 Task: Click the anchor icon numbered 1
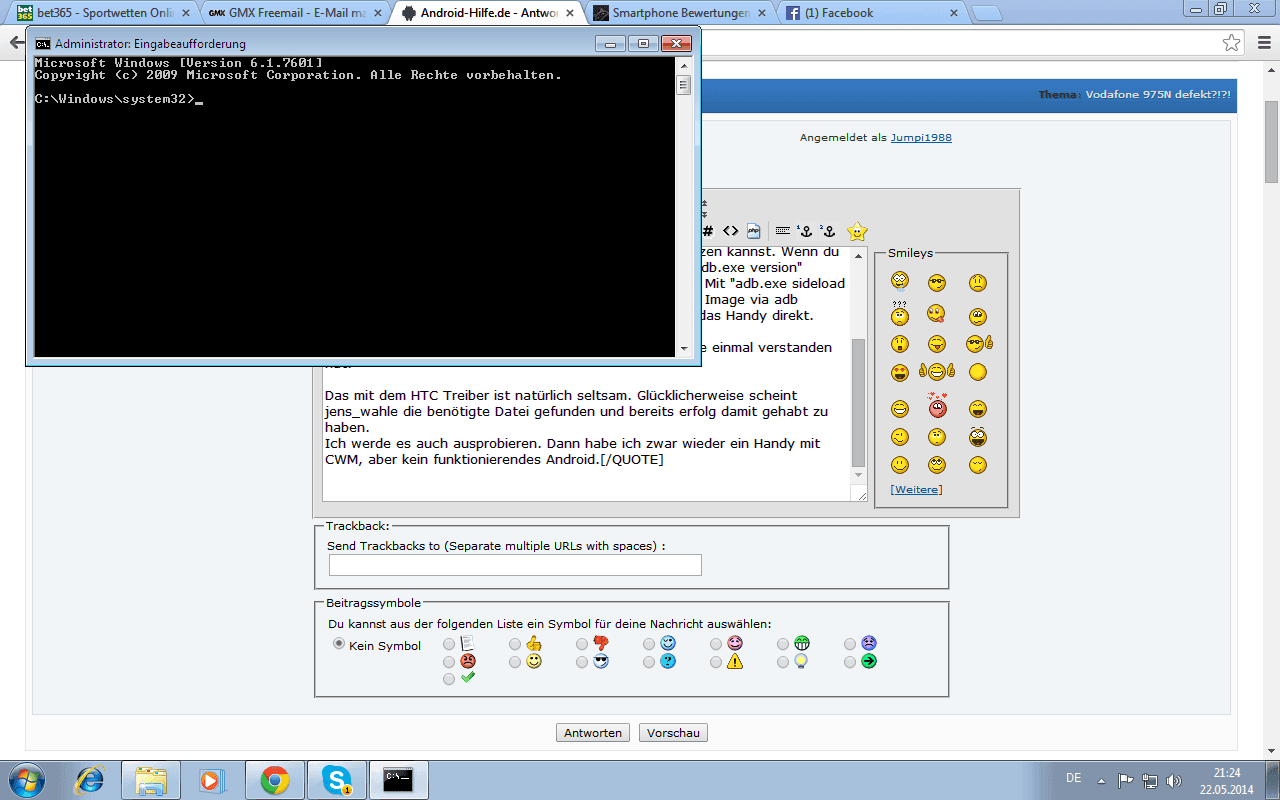tap(805, 231)
